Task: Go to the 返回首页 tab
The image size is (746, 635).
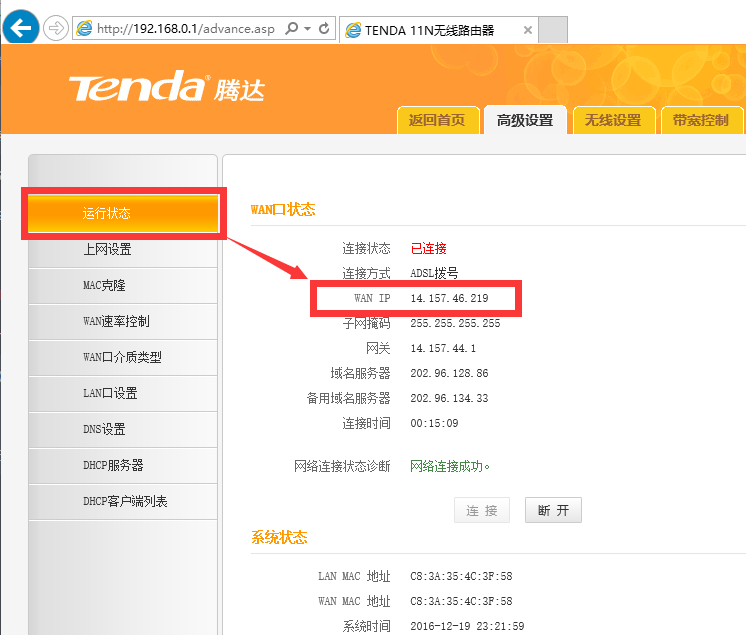Action: [x=436, y=120]
